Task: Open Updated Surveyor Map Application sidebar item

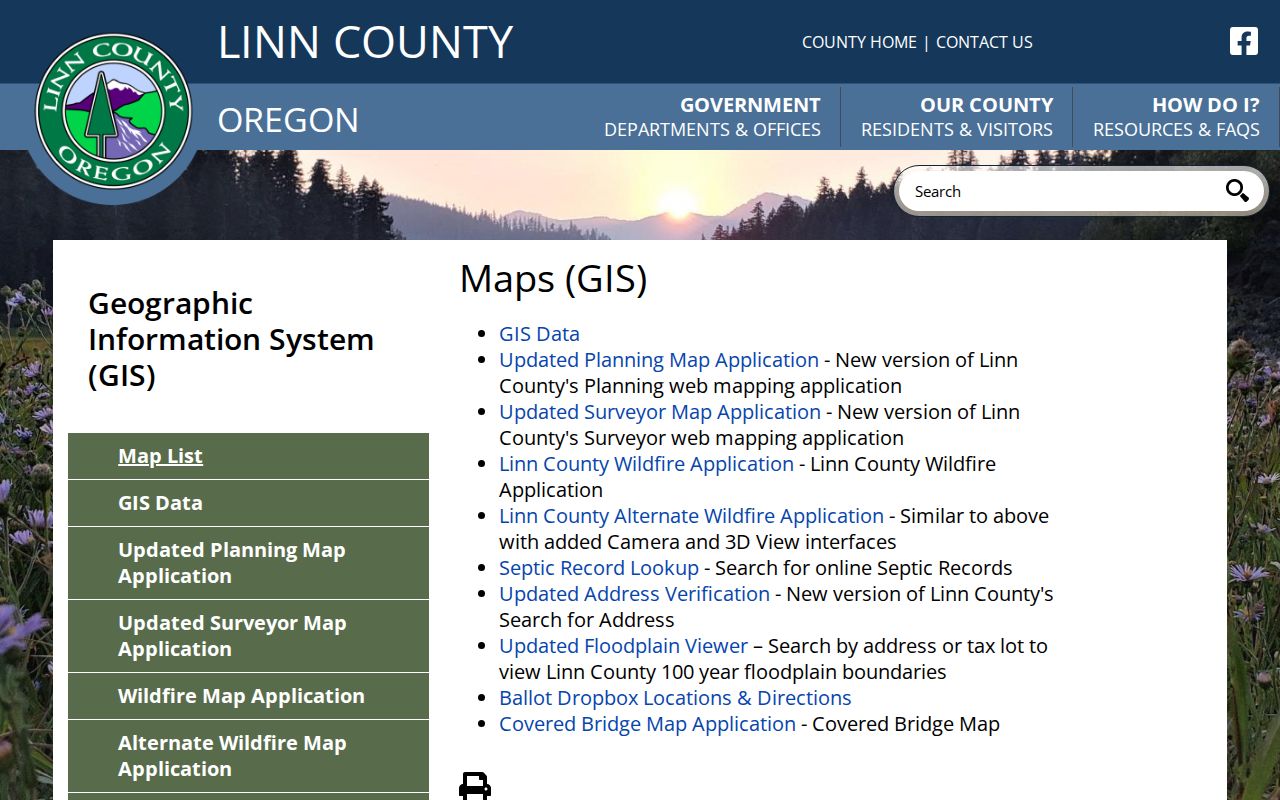Action: 248,636
